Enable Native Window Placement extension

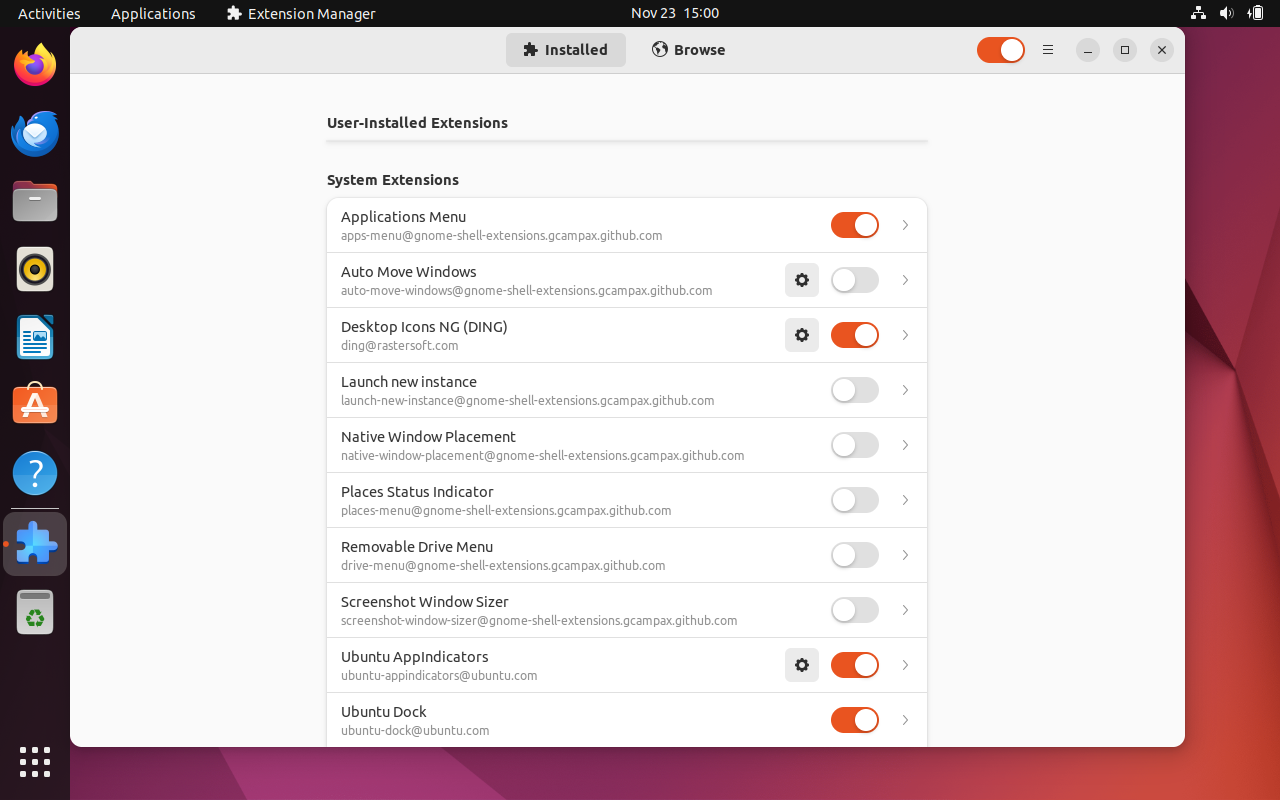(x=855, y=445)
